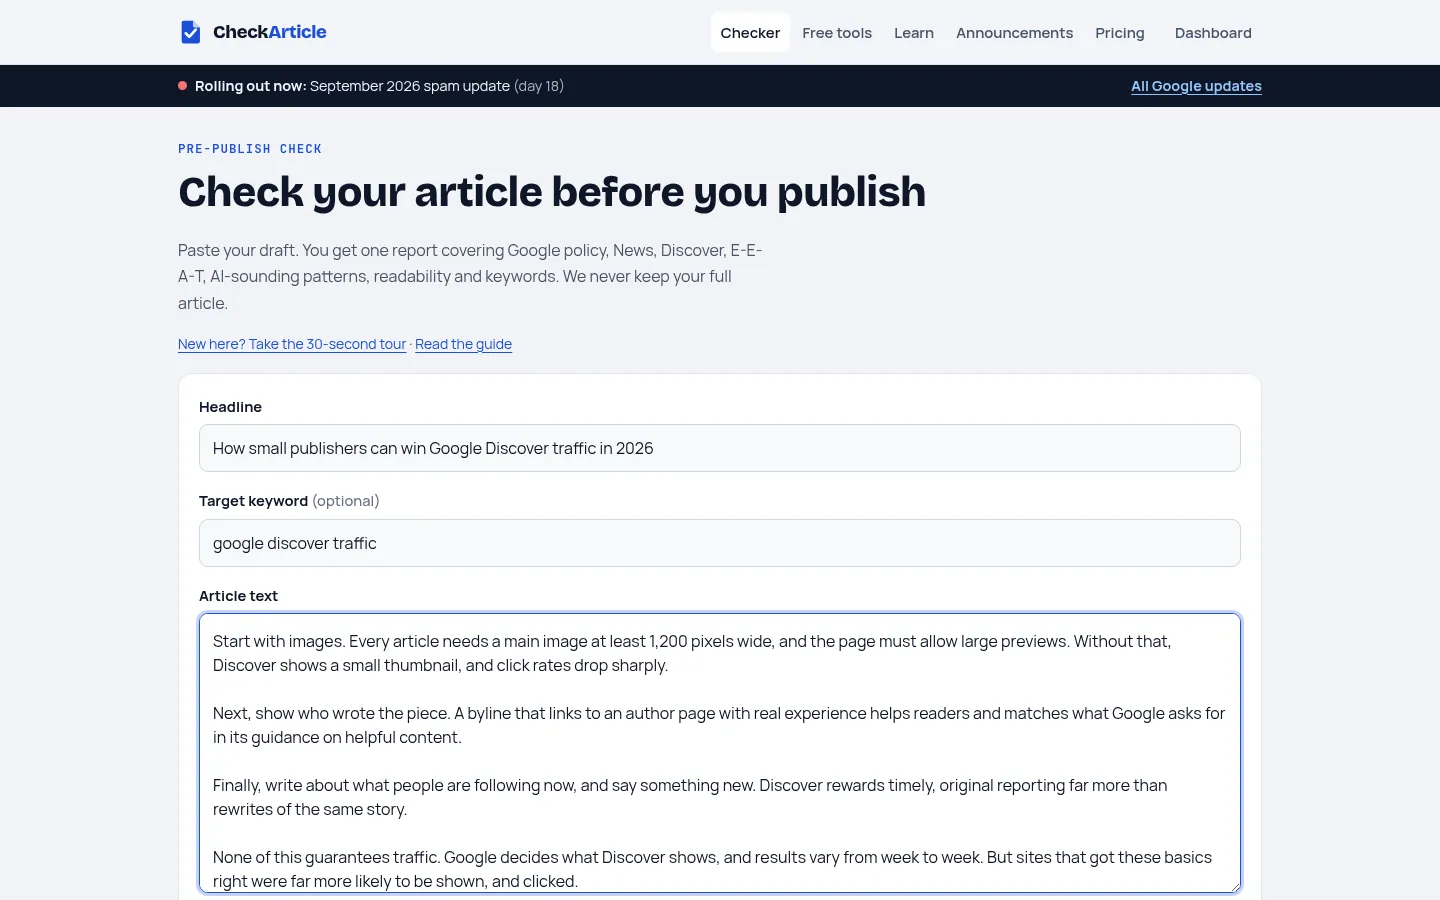
Task: Open the CheckArticle home link text
Action: coord(269,32)
